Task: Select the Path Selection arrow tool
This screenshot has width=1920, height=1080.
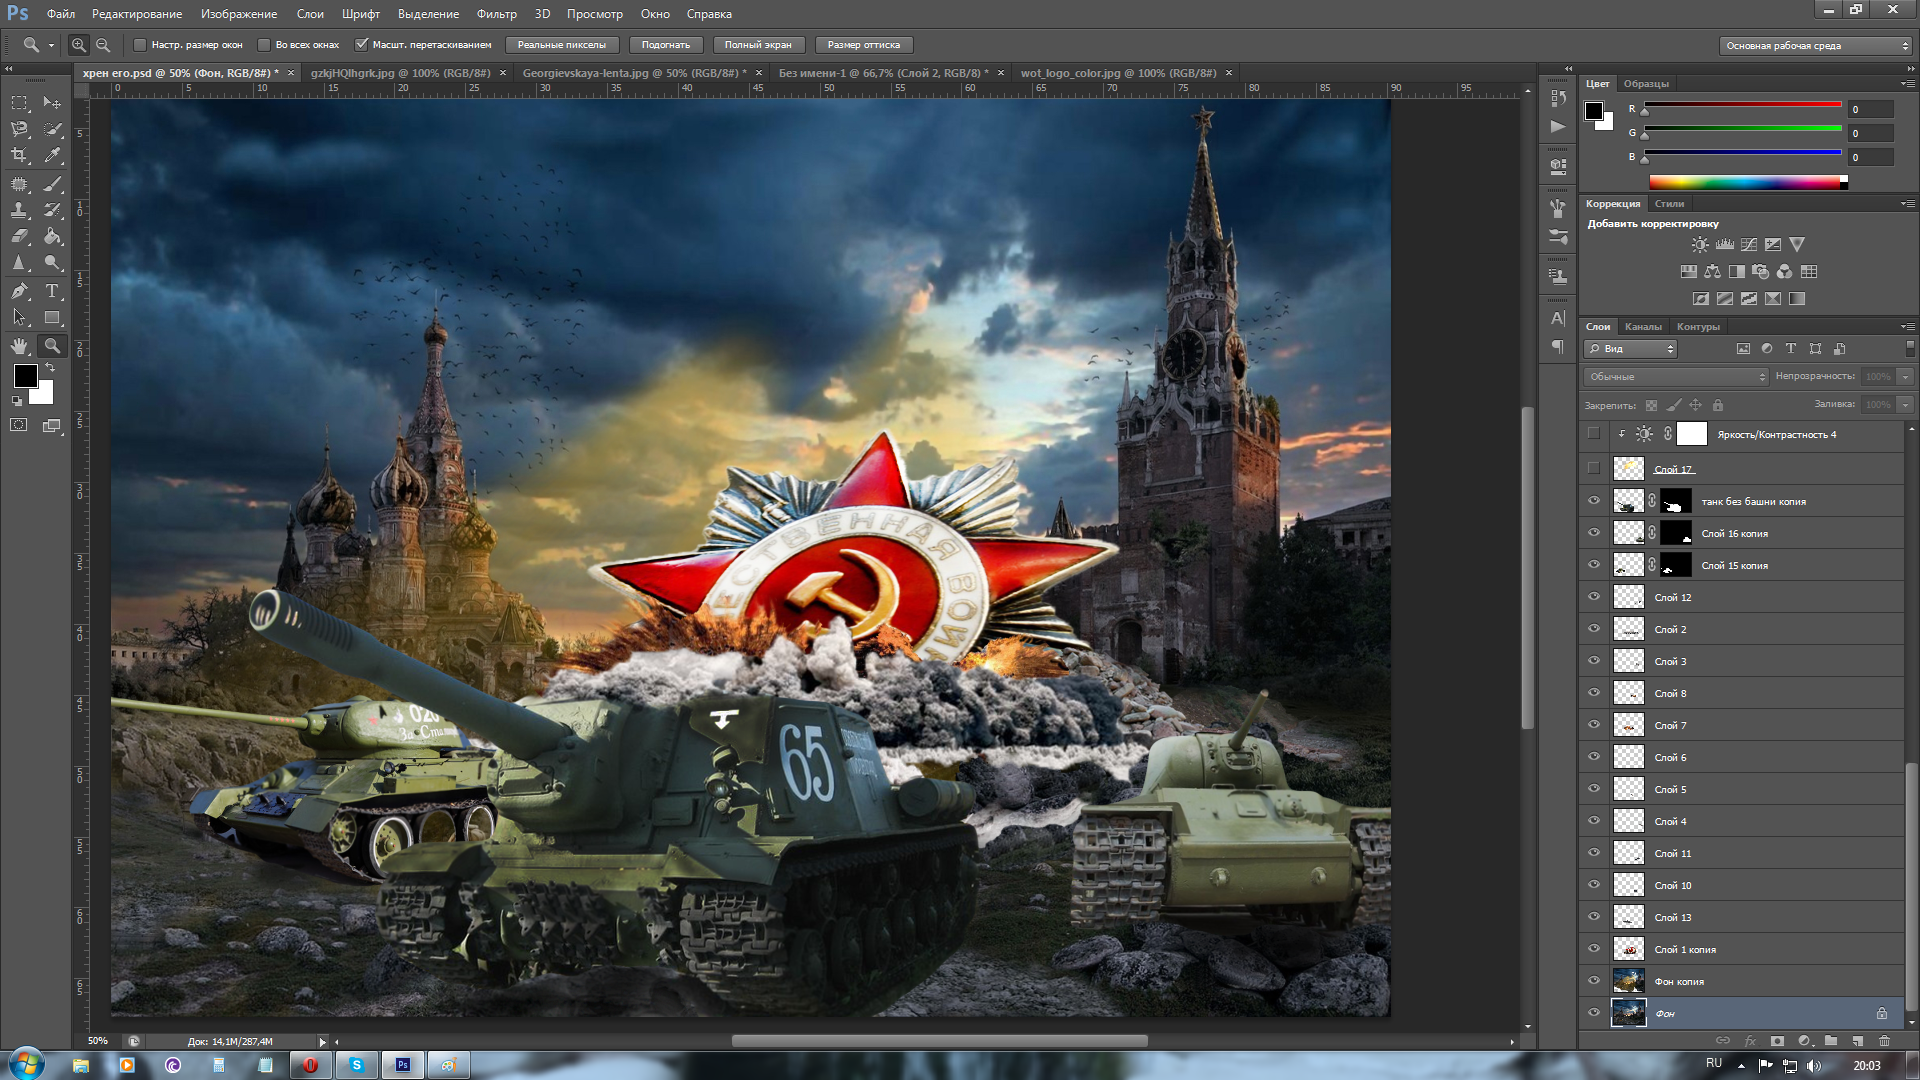Action: [x=19, y=317]
